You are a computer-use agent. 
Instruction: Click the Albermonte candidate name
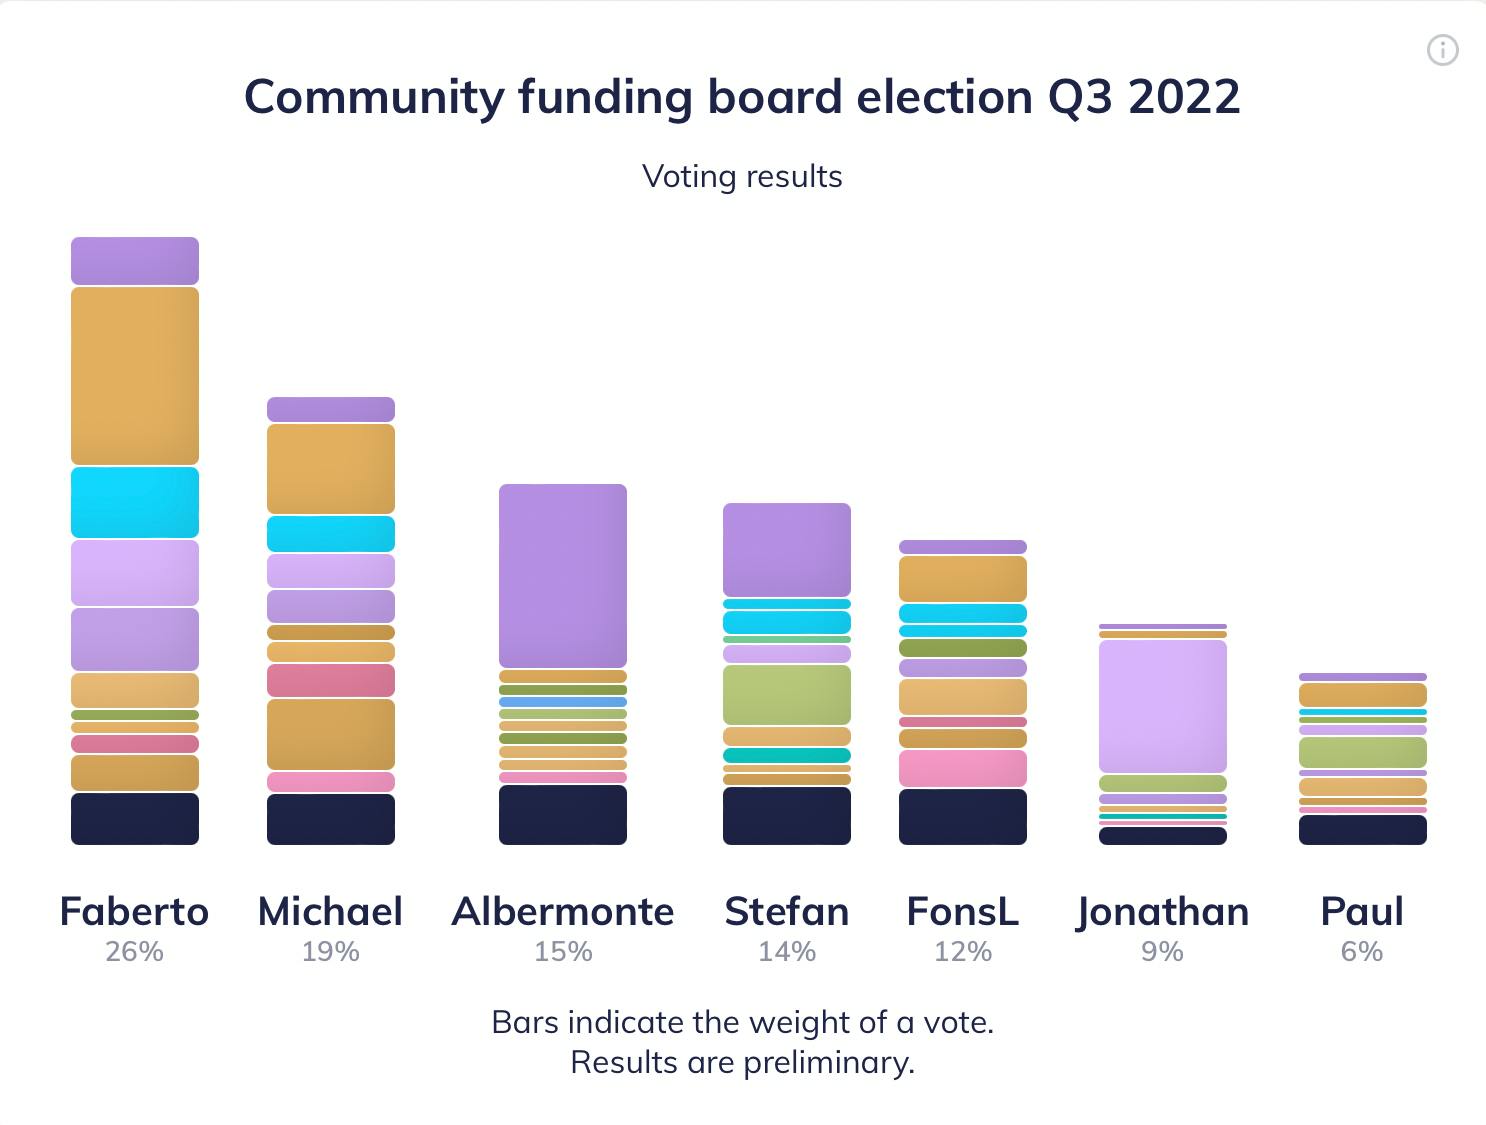pyautogui.click(x=563, y=911)
